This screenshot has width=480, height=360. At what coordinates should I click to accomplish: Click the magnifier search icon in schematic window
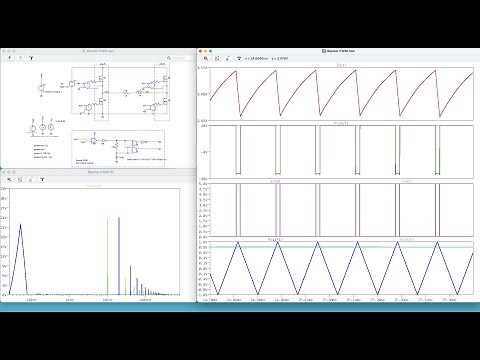169,58
